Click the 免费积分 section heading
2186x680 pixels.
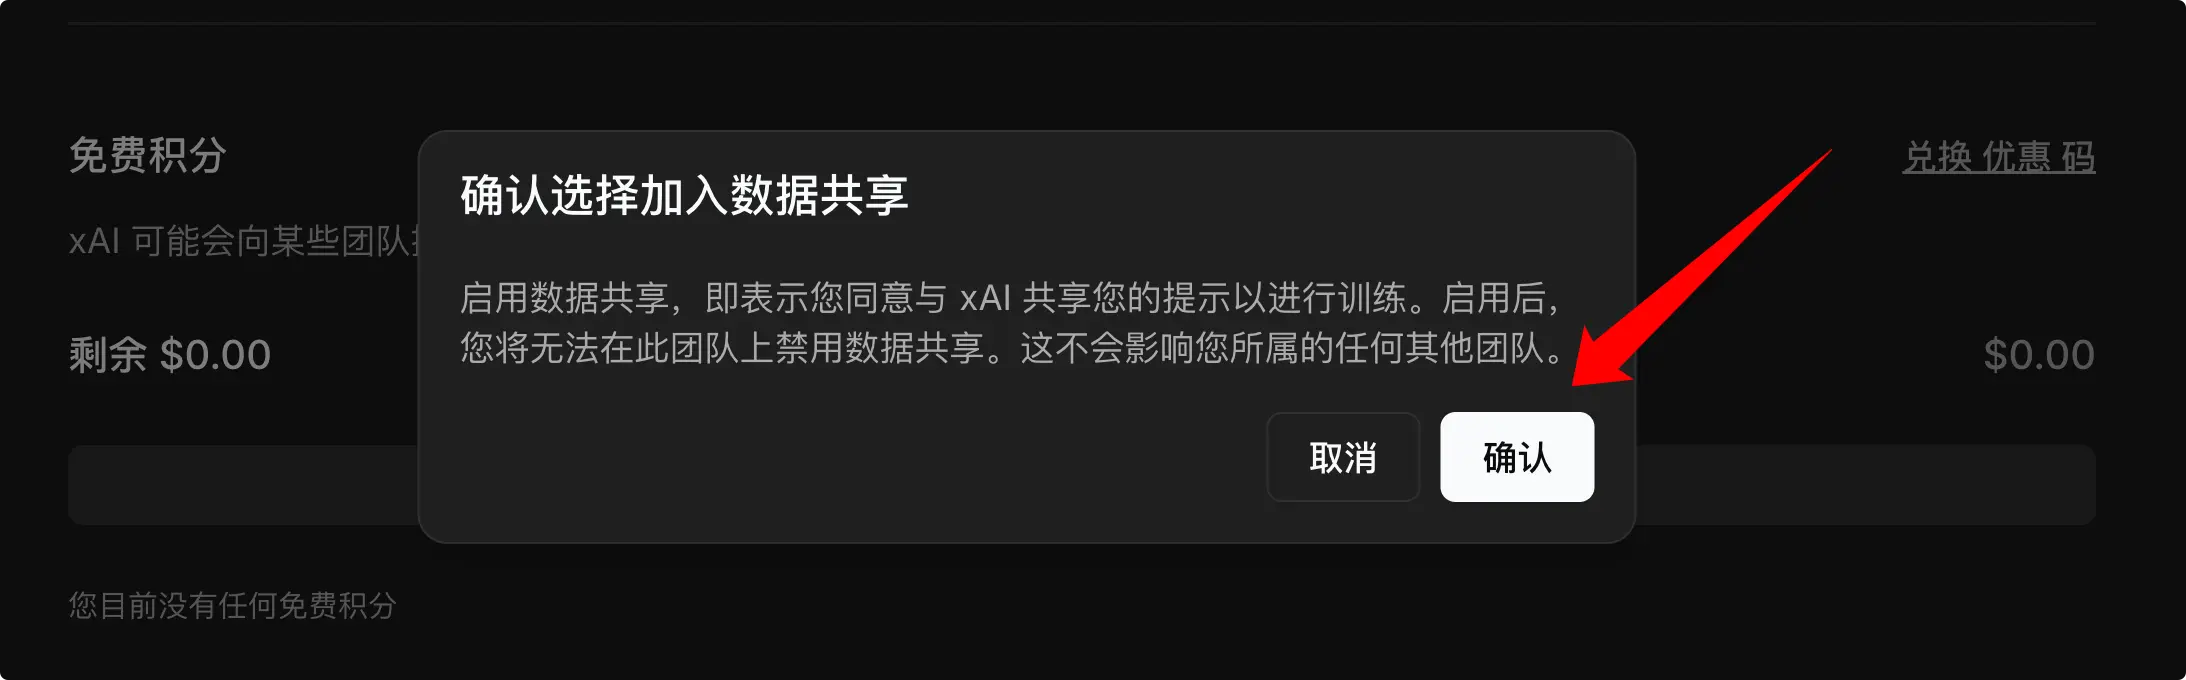tap(148, 156)
